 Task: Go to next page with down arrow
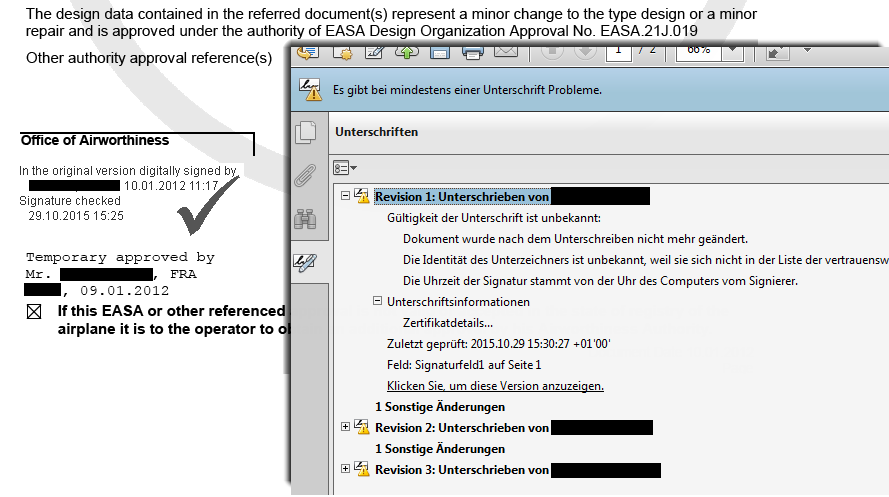tap(585, 52)
